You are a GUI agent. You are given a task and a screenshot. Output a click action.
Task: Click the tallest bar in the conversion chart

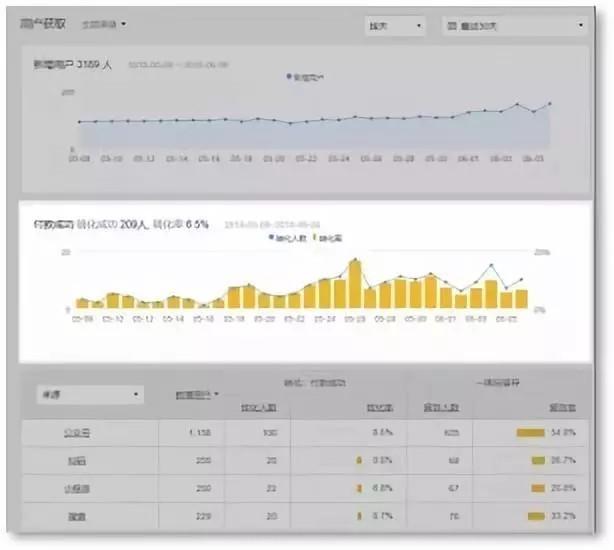coord(355,284)
